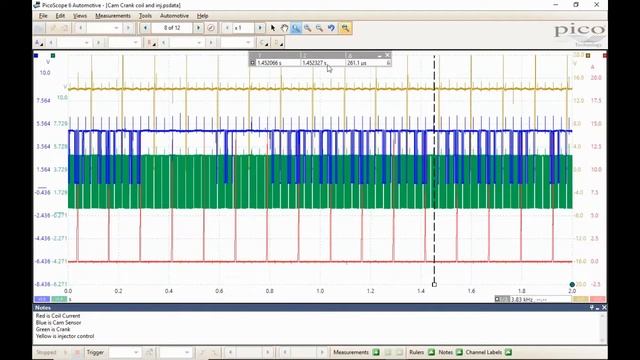640x360 pixels.
Task: Select the highlighted zoom window tool
Action: coord(296,28)
